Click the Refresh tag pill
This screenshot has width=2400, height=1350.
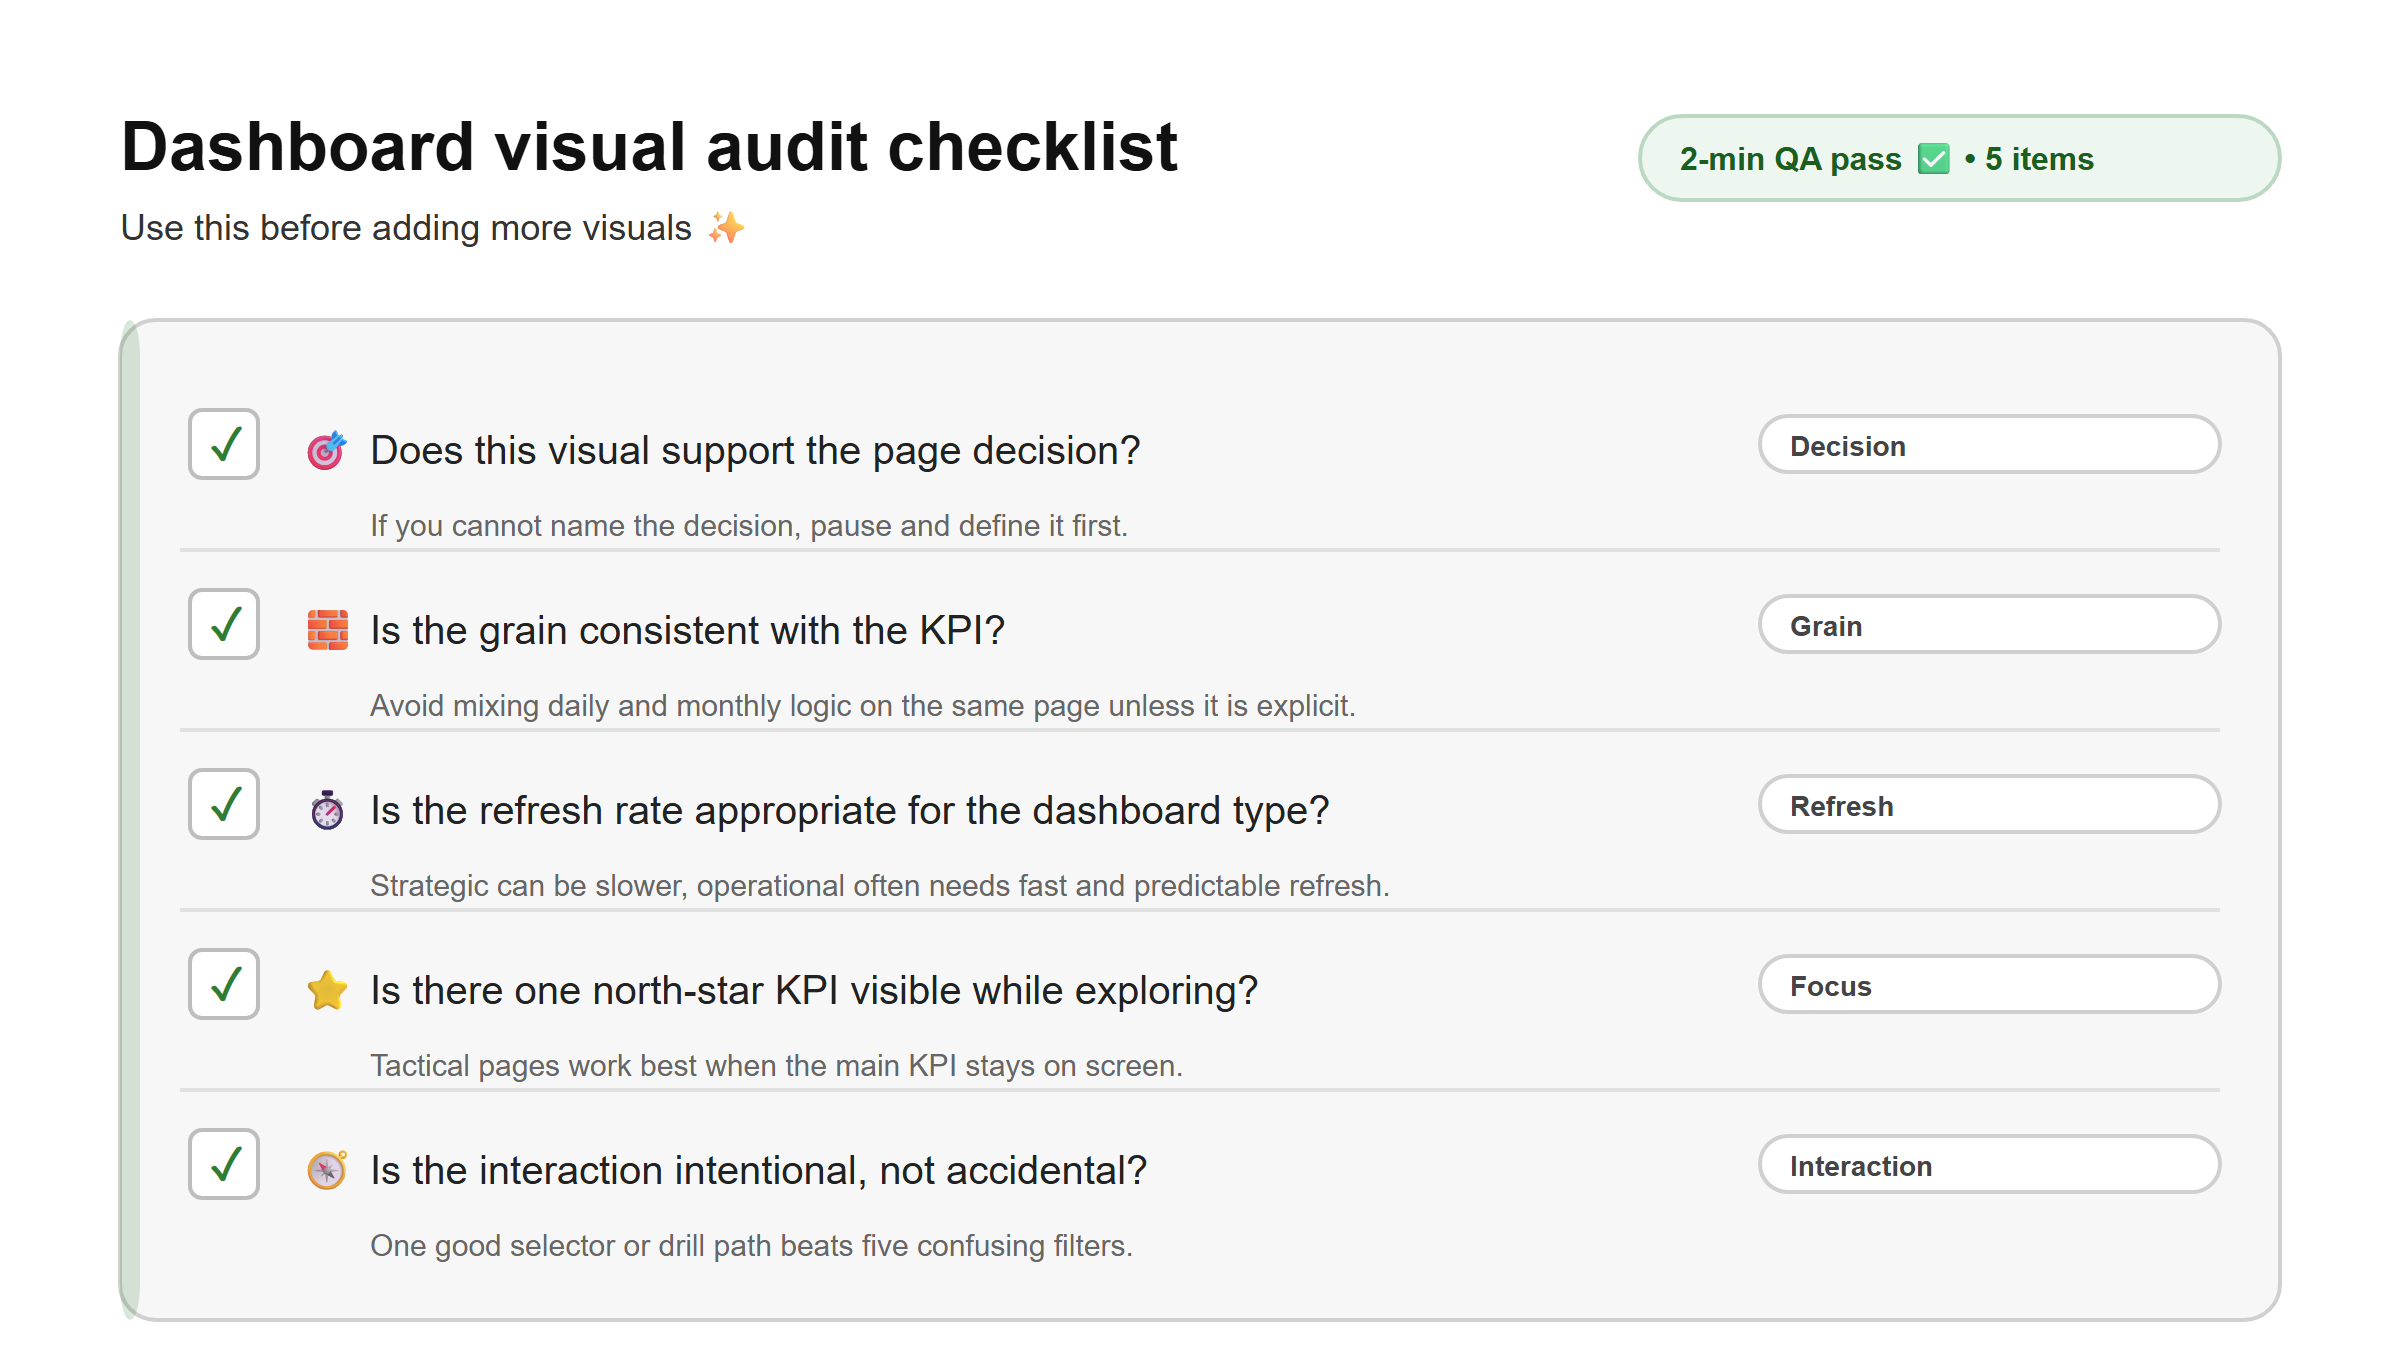(x=1988, y=805)
